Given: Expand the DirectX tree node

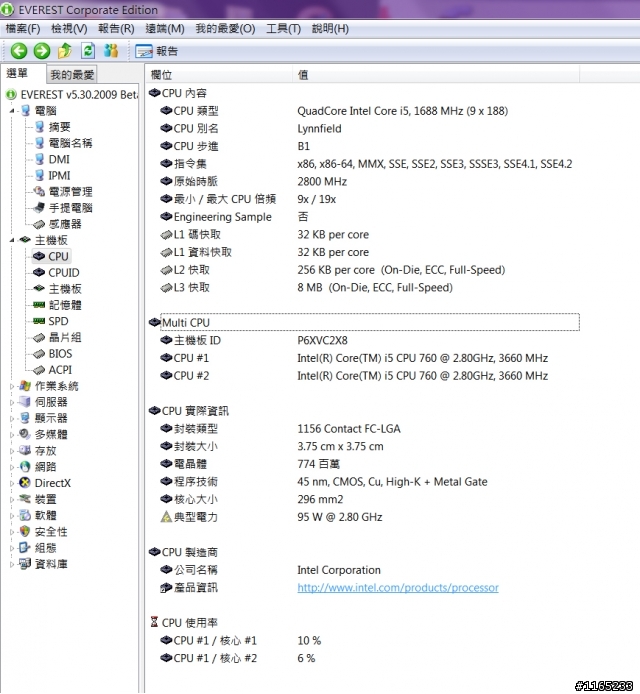Looking at the screenshot, I should coord(12,483).
